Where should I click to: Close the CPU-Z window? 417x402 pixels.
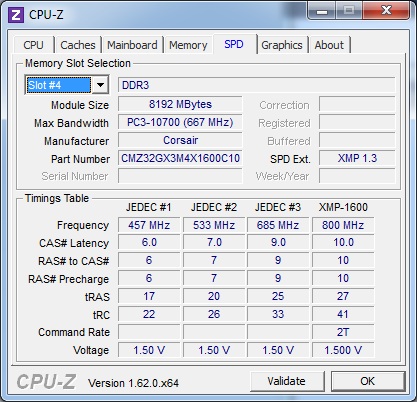point(386,10)
